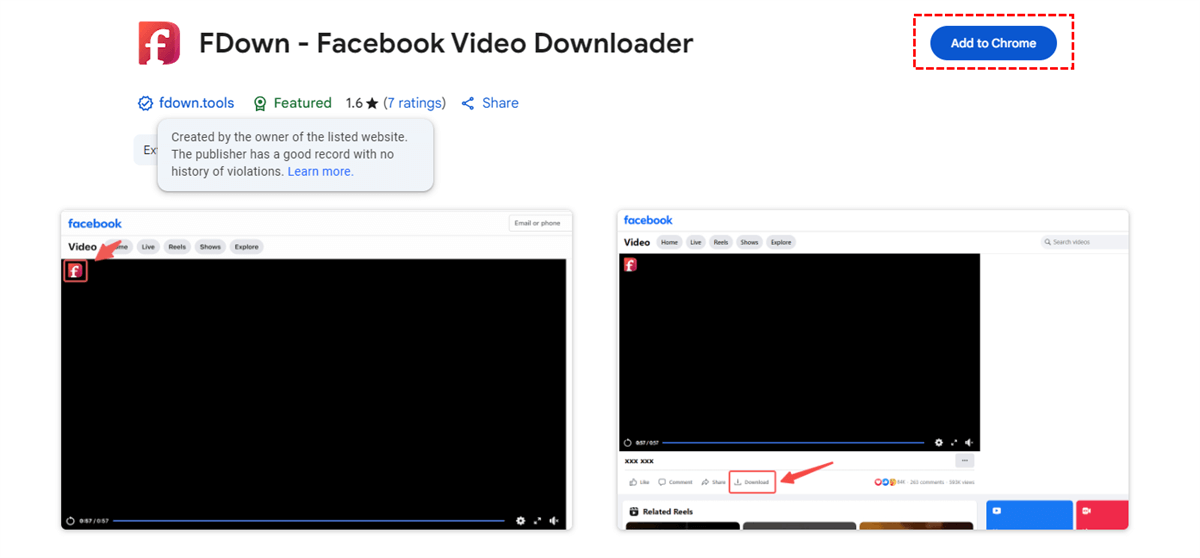The height and width of the screenshot is (558, 1200).
Task: Click the facebook logo in the second screenshot
Action: (x=648, y=220)
